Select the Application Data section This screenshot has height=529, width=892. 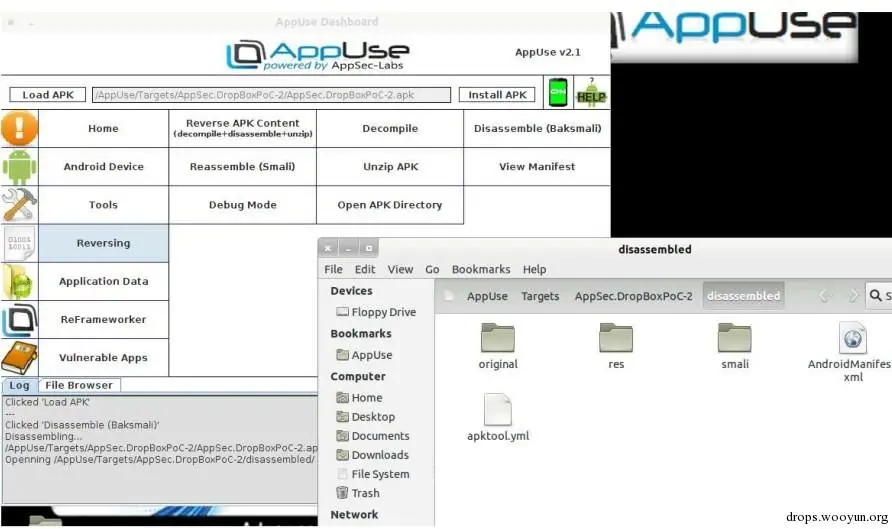[104, 281]
